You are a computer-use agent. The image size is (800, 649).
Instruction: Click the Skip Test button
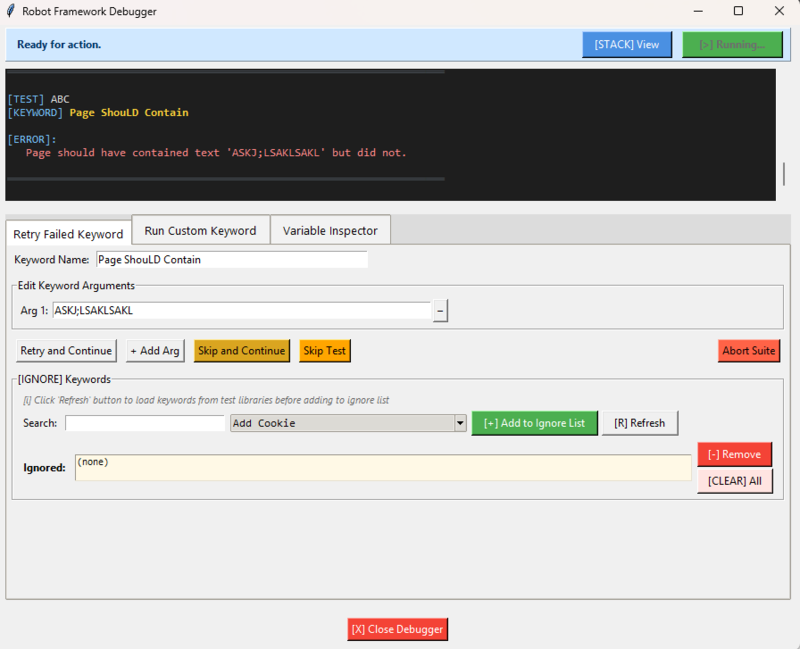[x=324, y=351]
